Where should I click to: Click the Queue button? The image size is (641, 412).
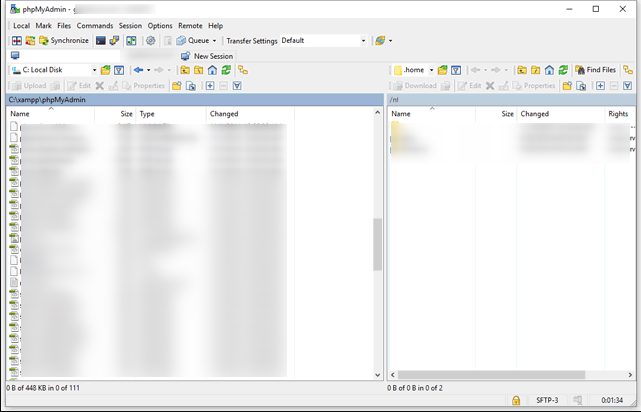193,40
